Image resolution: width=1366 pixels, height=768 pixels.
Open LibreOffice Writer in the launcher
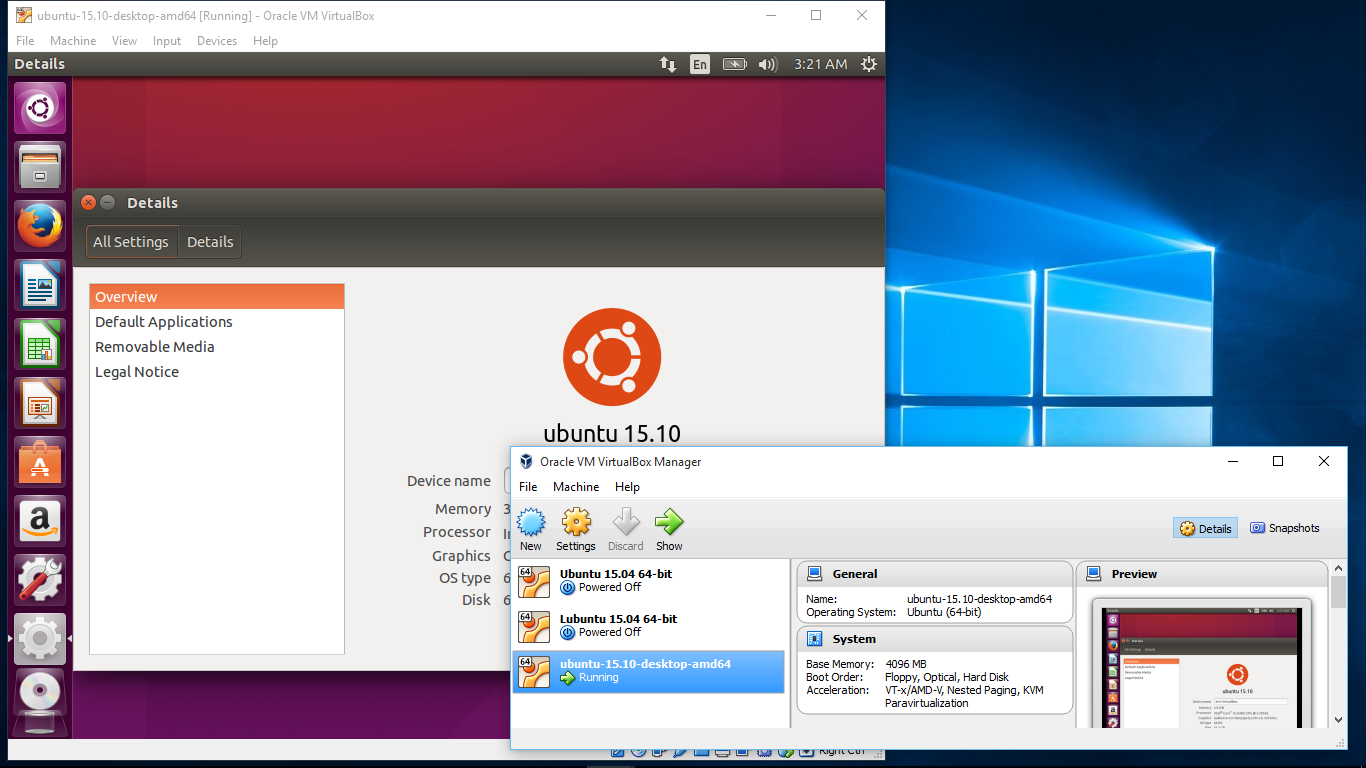(40, 285)
